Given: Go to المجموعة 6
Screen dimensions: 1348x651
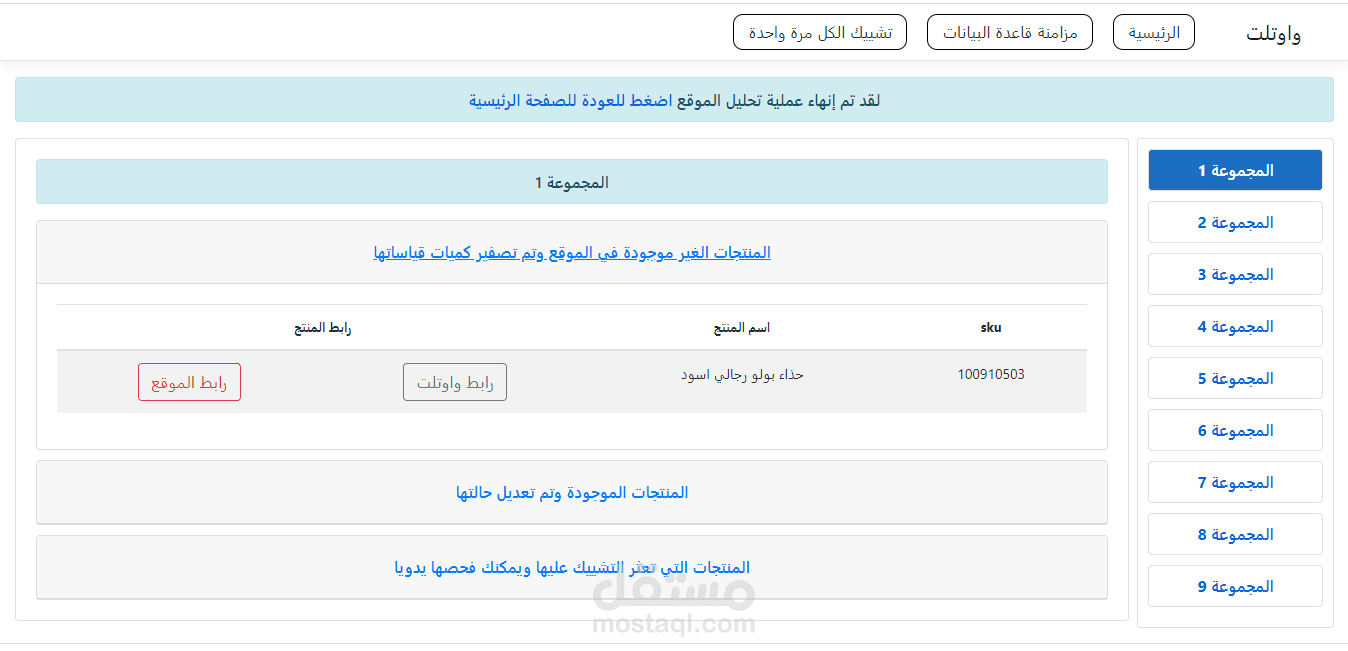Looking at the screenshot, I should click(1235, 430).
